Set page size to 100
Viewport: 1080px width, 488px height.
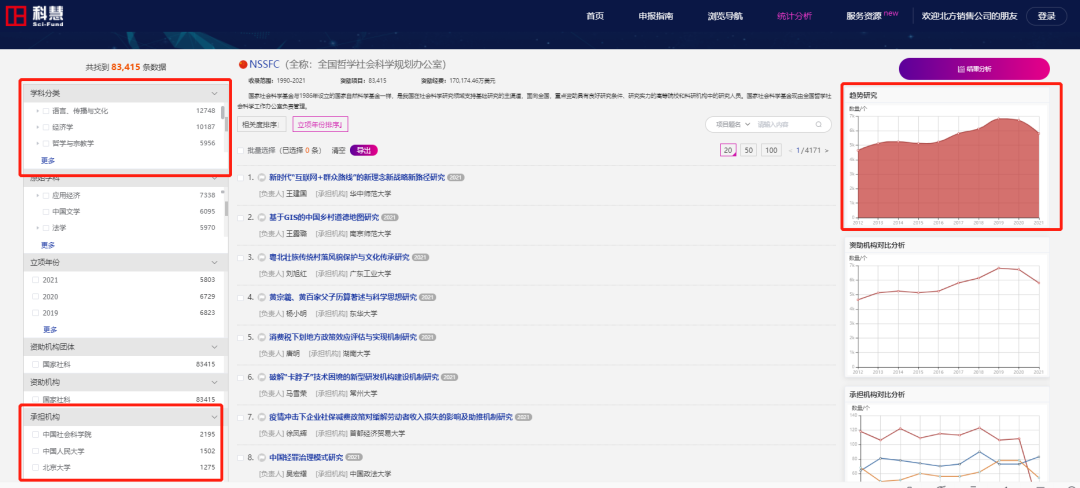[771, 150]
